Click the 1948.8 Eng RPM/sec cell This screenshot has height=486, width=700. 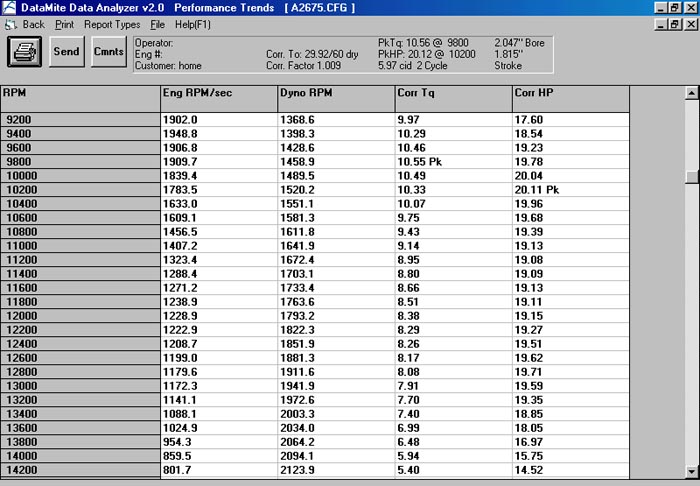coord(219,134)
